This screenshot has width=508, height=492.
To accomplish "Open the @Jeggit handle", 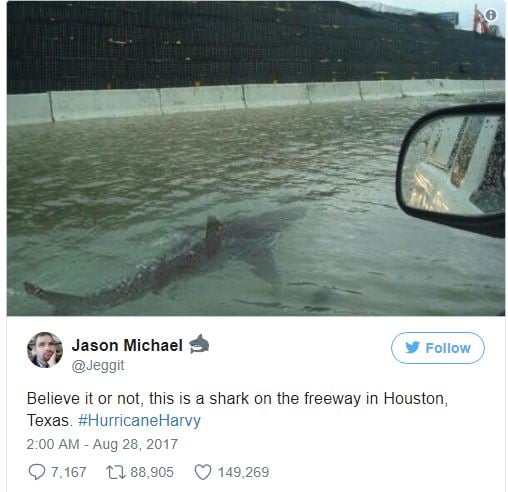I will point(98,365).
